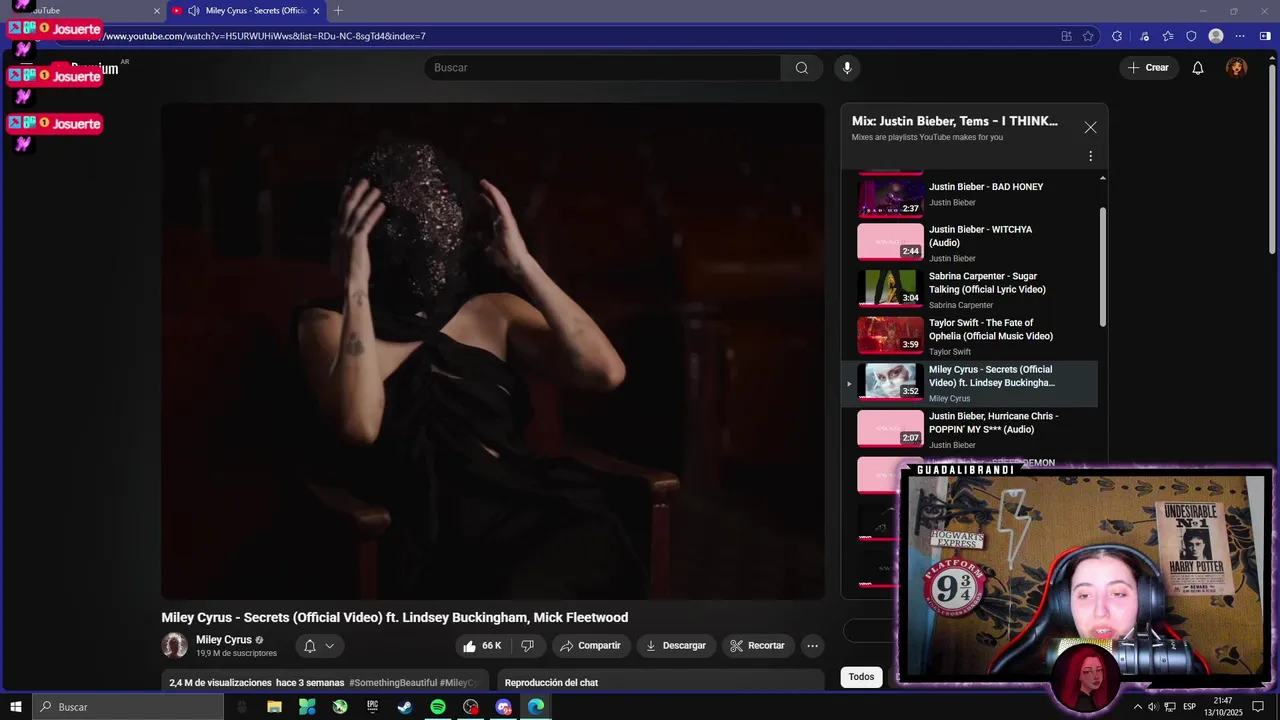Open browser profile icon in toolbar

pos(1216,36)
